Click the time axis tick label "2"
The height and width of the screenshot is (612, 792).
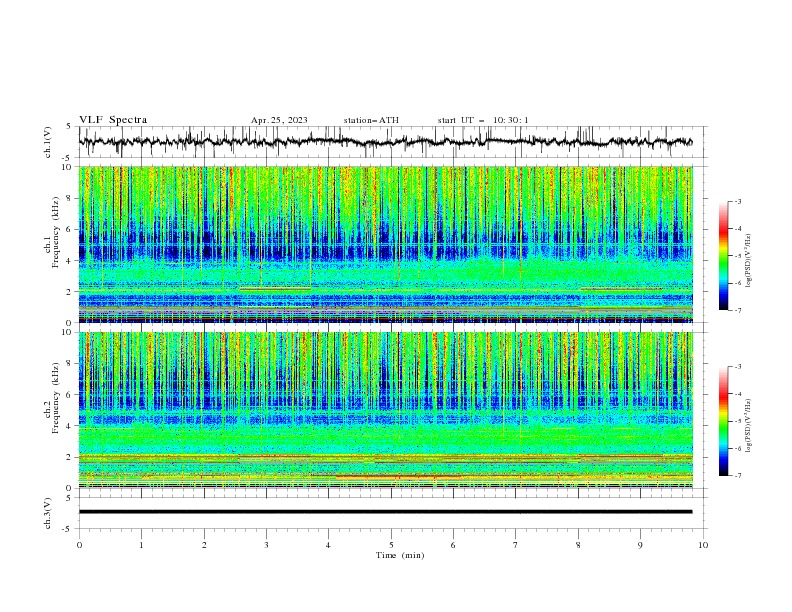coord(204,545)
